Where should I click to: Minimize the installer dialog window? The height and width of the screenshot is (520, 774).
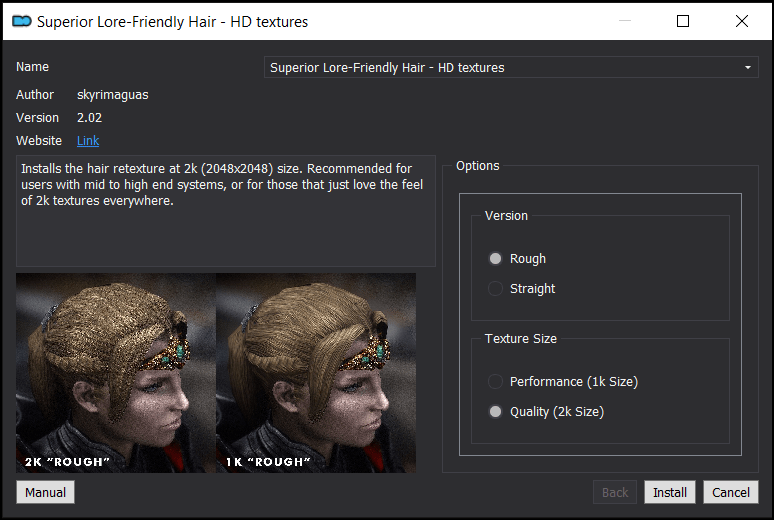tap(625, 21)
